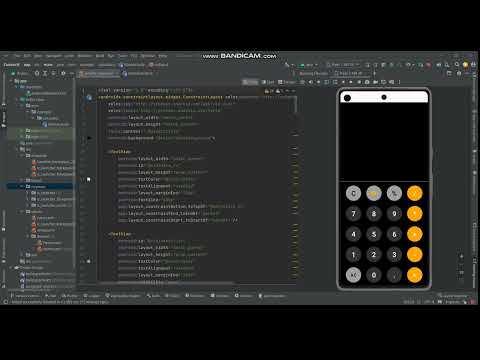
Task: Switch editor to Design view mode
Action: coord(287,82)
